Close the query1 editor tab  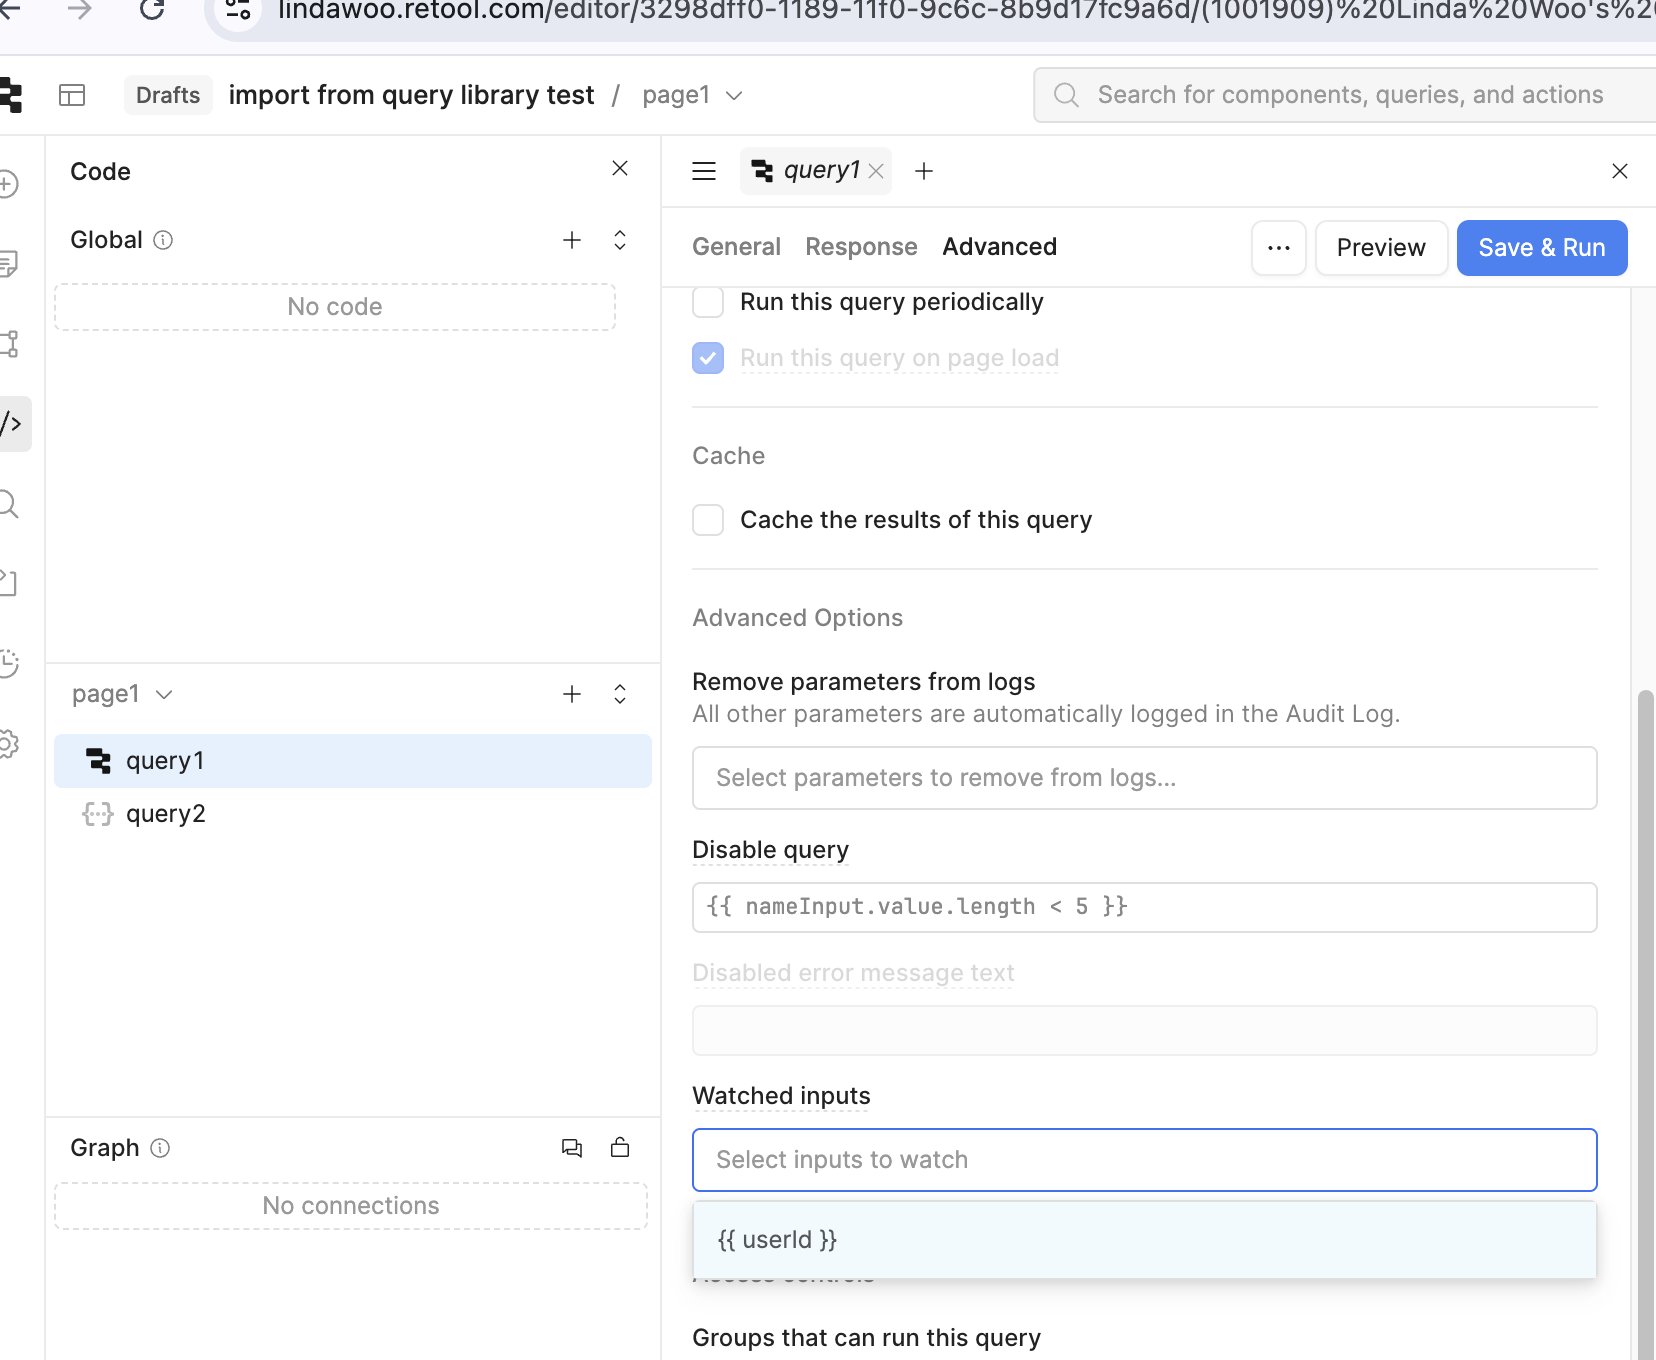[876, 171]
